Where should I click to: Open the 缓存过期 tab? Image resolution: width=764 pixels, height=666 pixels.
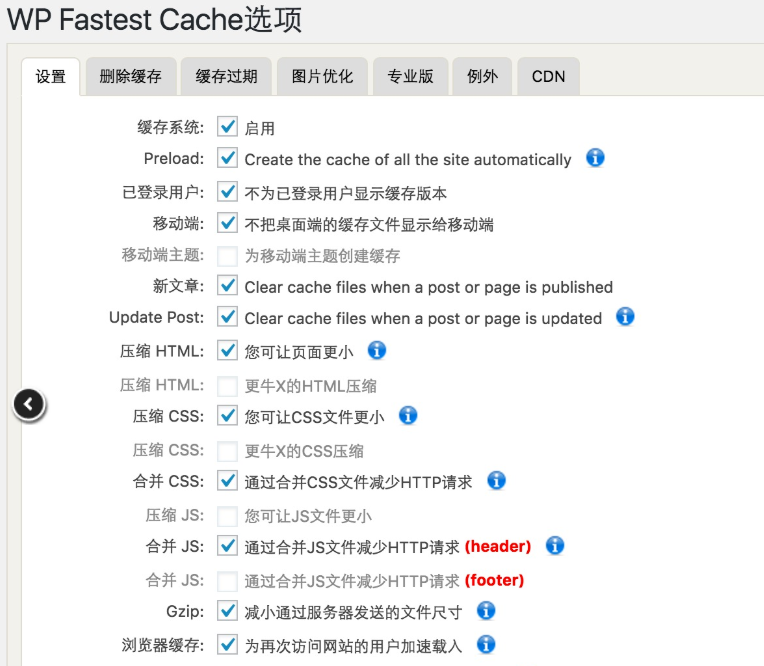point(227,76)
